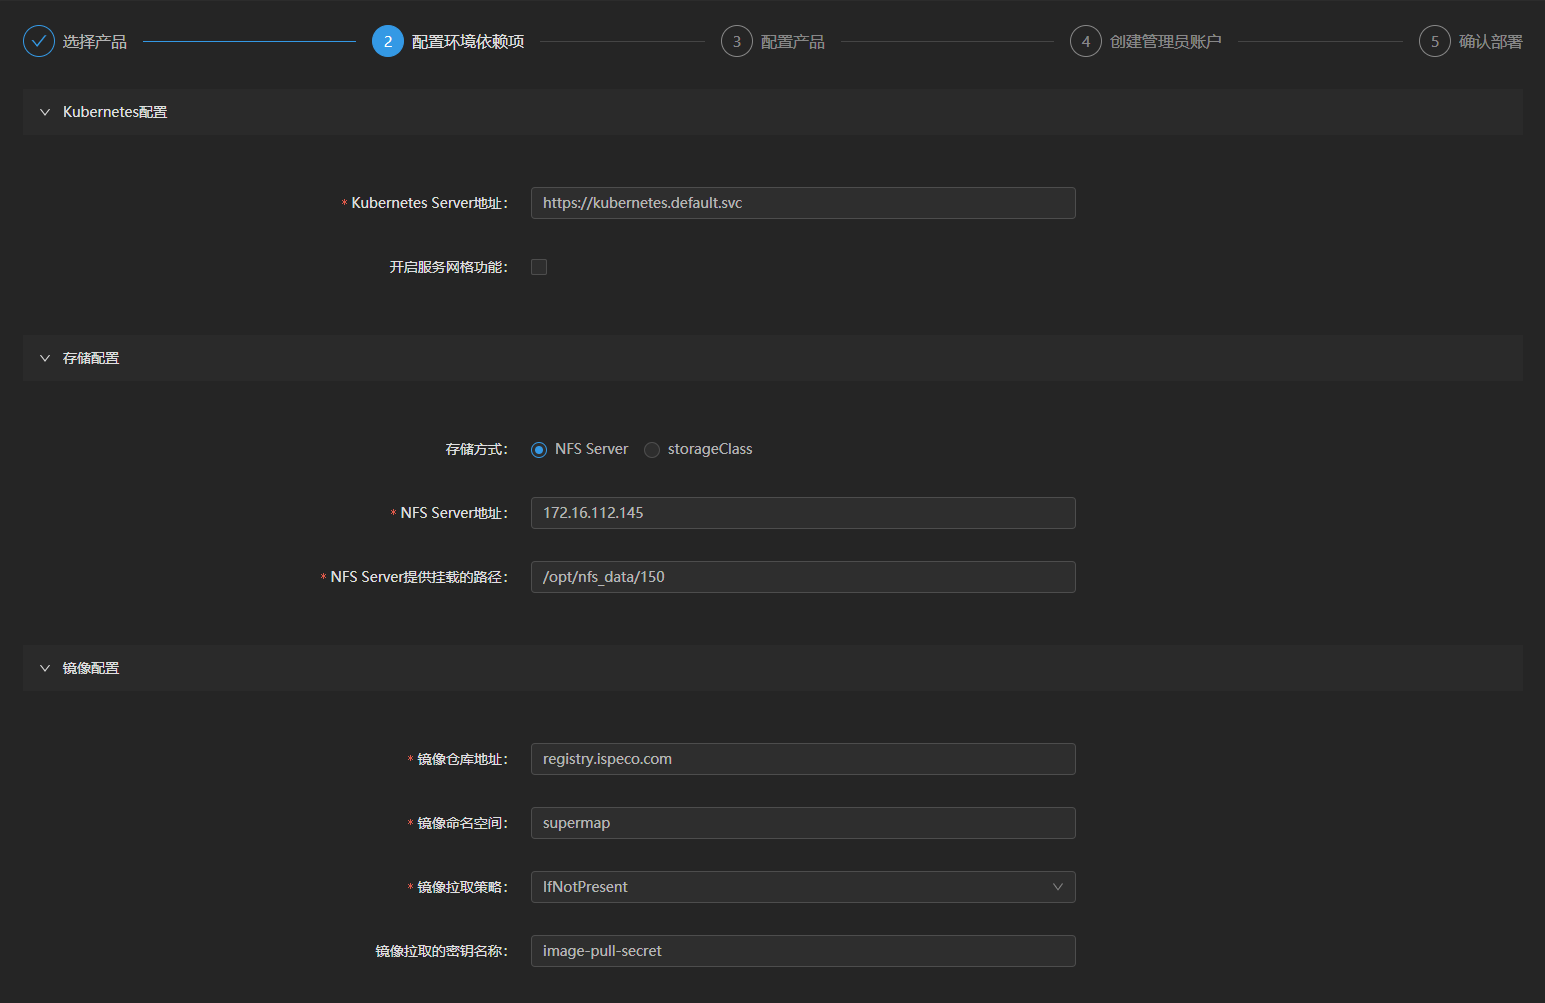The width and height of the screenshot is (1545, 1003).
Task: Click the progress connector line after step 2
Action: [620, 41]
